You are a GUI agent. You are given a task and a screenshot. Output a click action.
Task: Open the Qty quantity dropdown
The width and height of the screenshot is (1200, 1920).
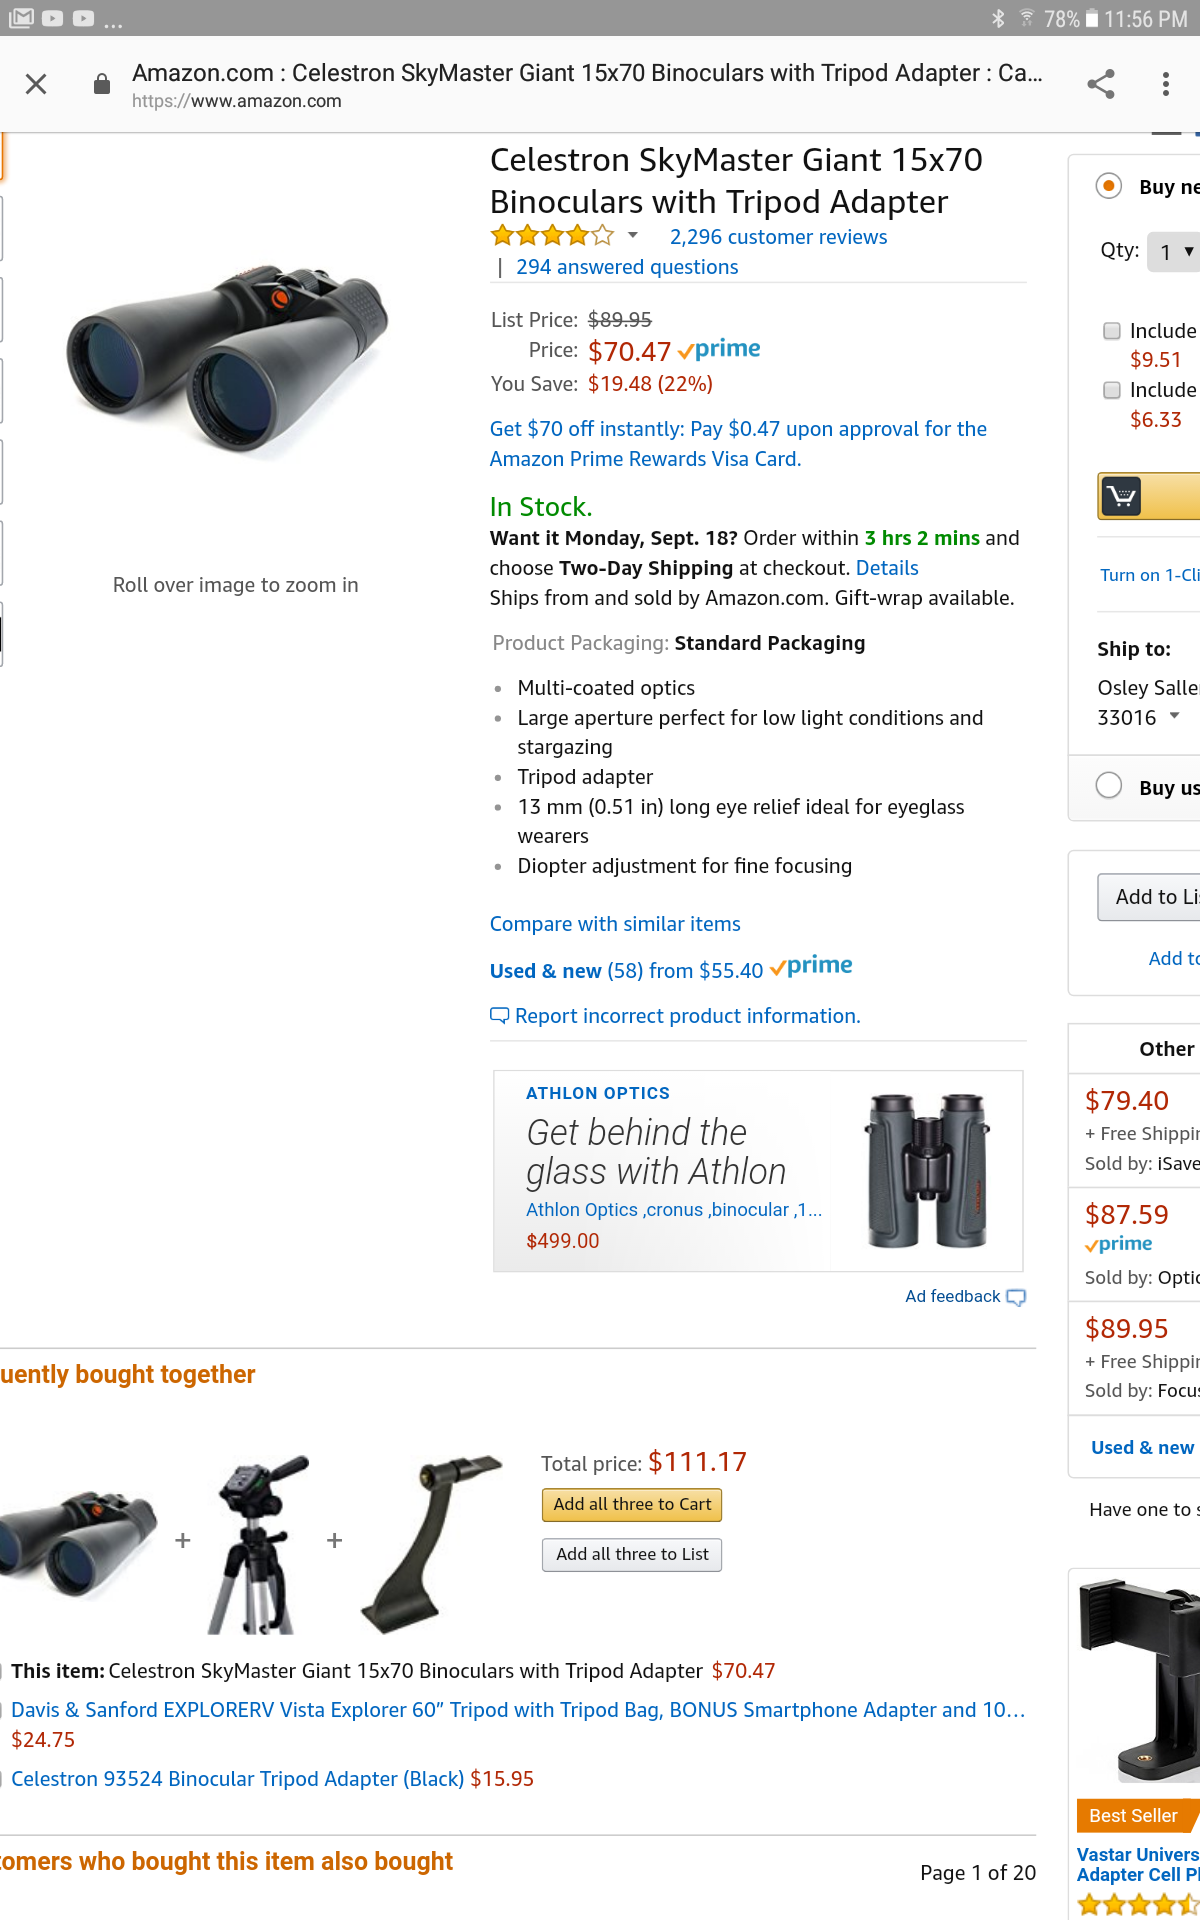[1174, 252]
